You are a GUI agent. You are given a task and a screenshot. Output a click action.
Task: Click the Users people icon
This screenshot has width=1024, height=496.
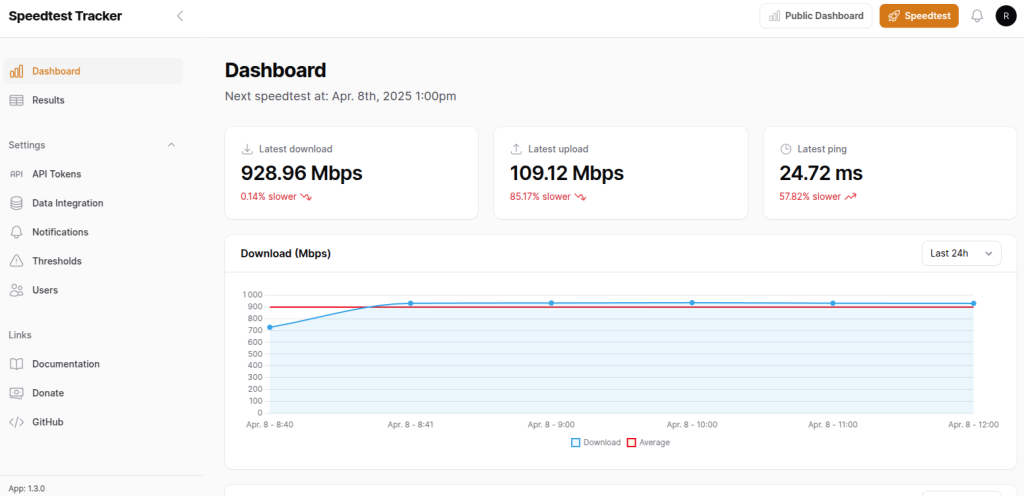[17, 290]
